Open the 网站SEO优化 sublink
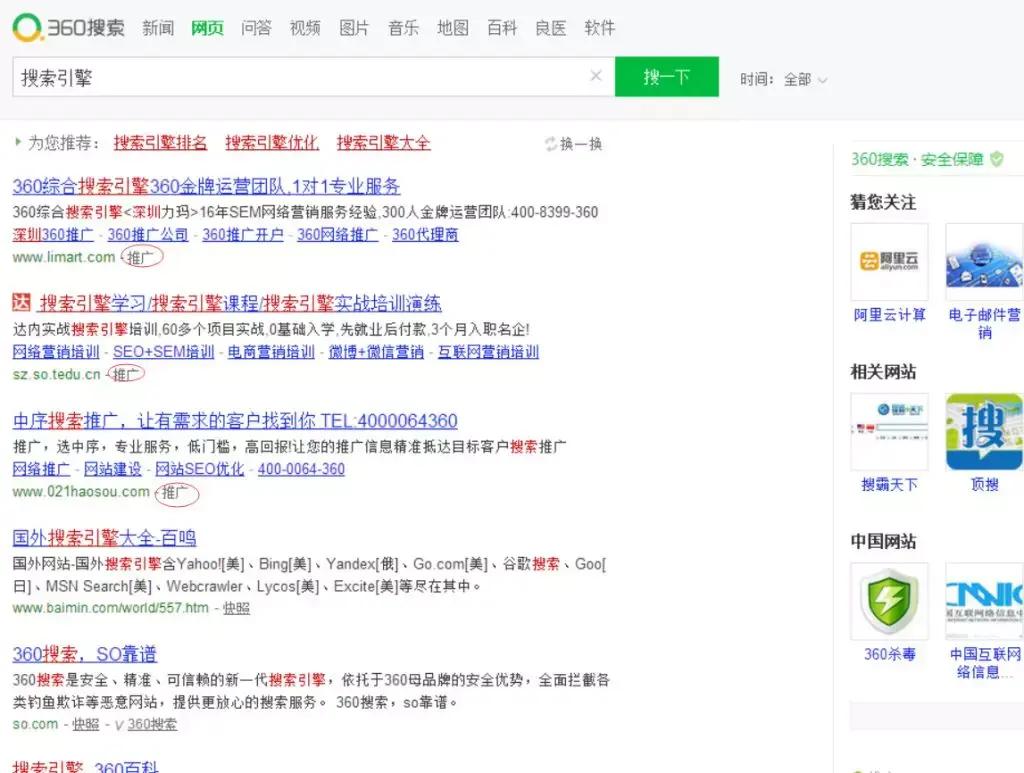Screen dimensions: 1024x773 [x=200, y=469]
